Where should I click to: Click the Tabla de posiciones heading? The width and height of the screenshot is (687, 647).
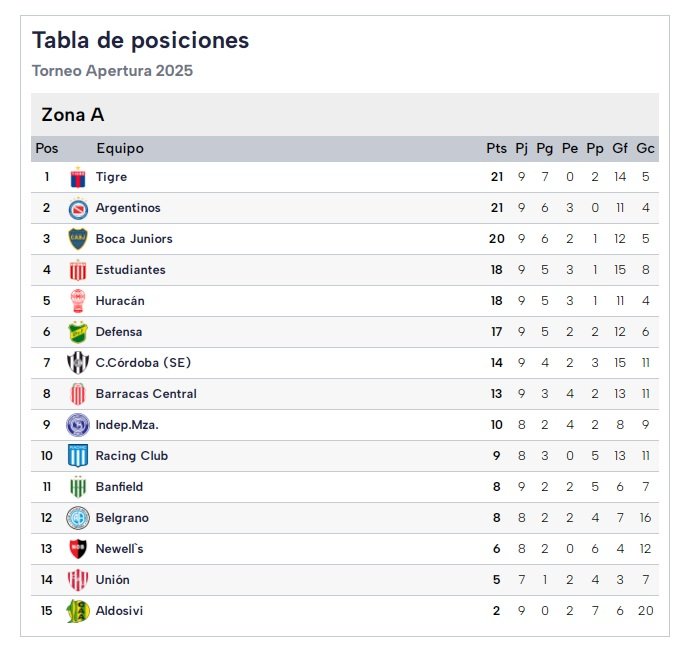click(141, 41)
